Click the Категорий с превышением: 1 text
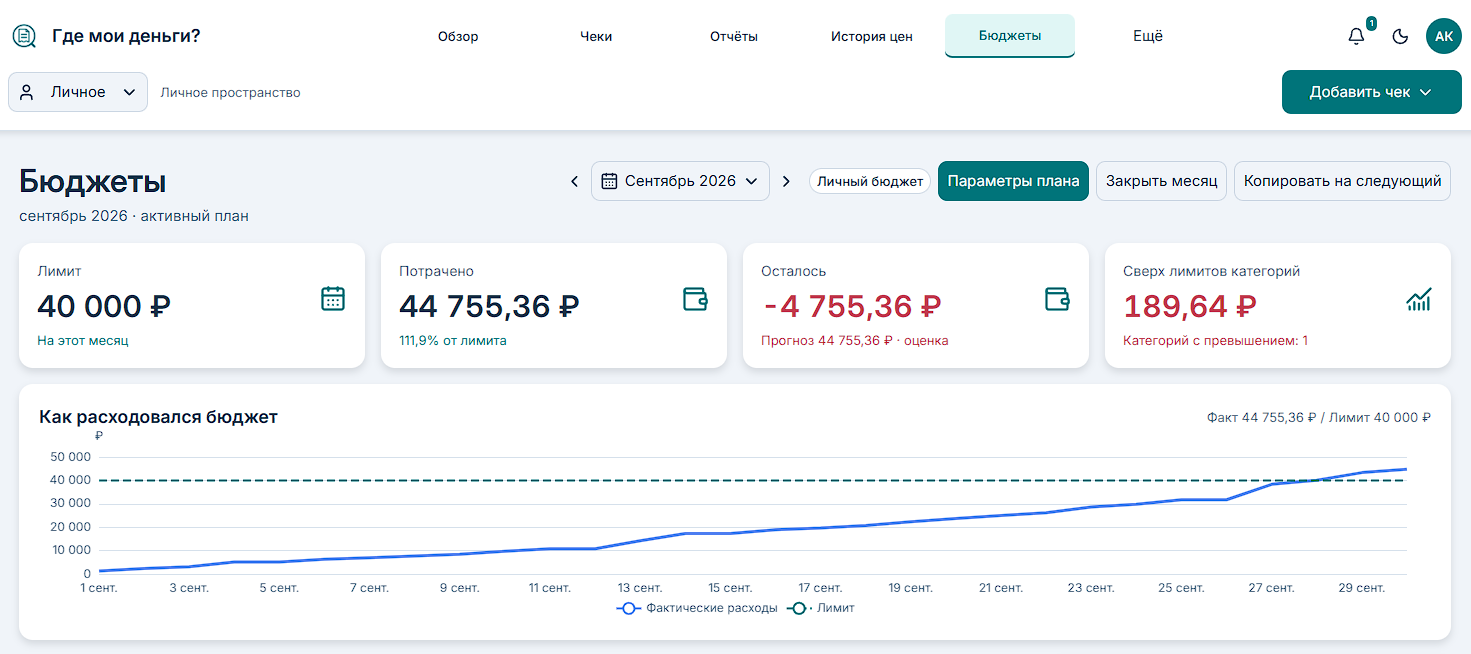Viewport: 1471px width, 654px height. click(x=1215, y=341)
